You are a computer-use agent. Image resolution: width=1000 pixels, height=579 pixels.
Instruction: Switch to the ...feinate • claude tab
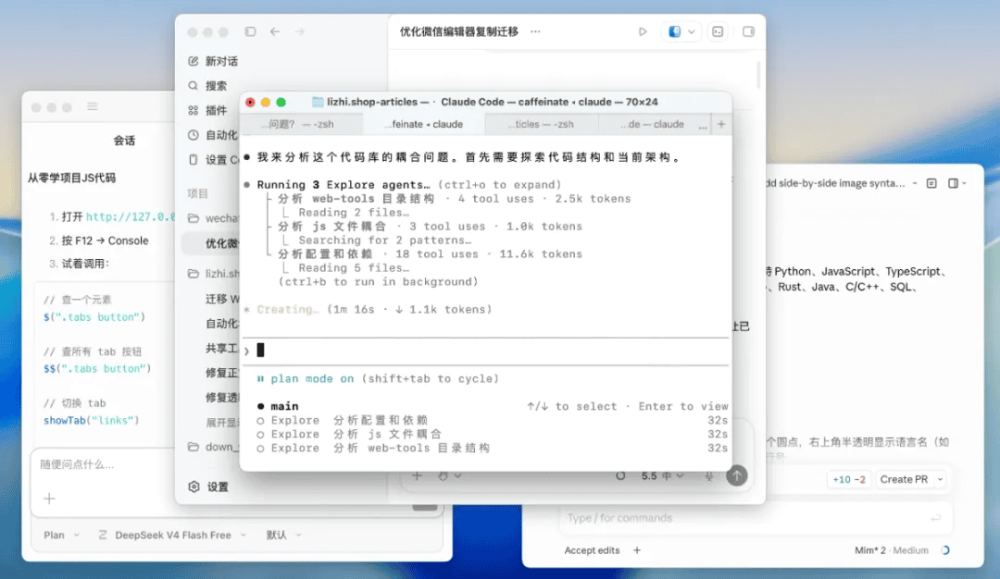(x=424, y=124)
